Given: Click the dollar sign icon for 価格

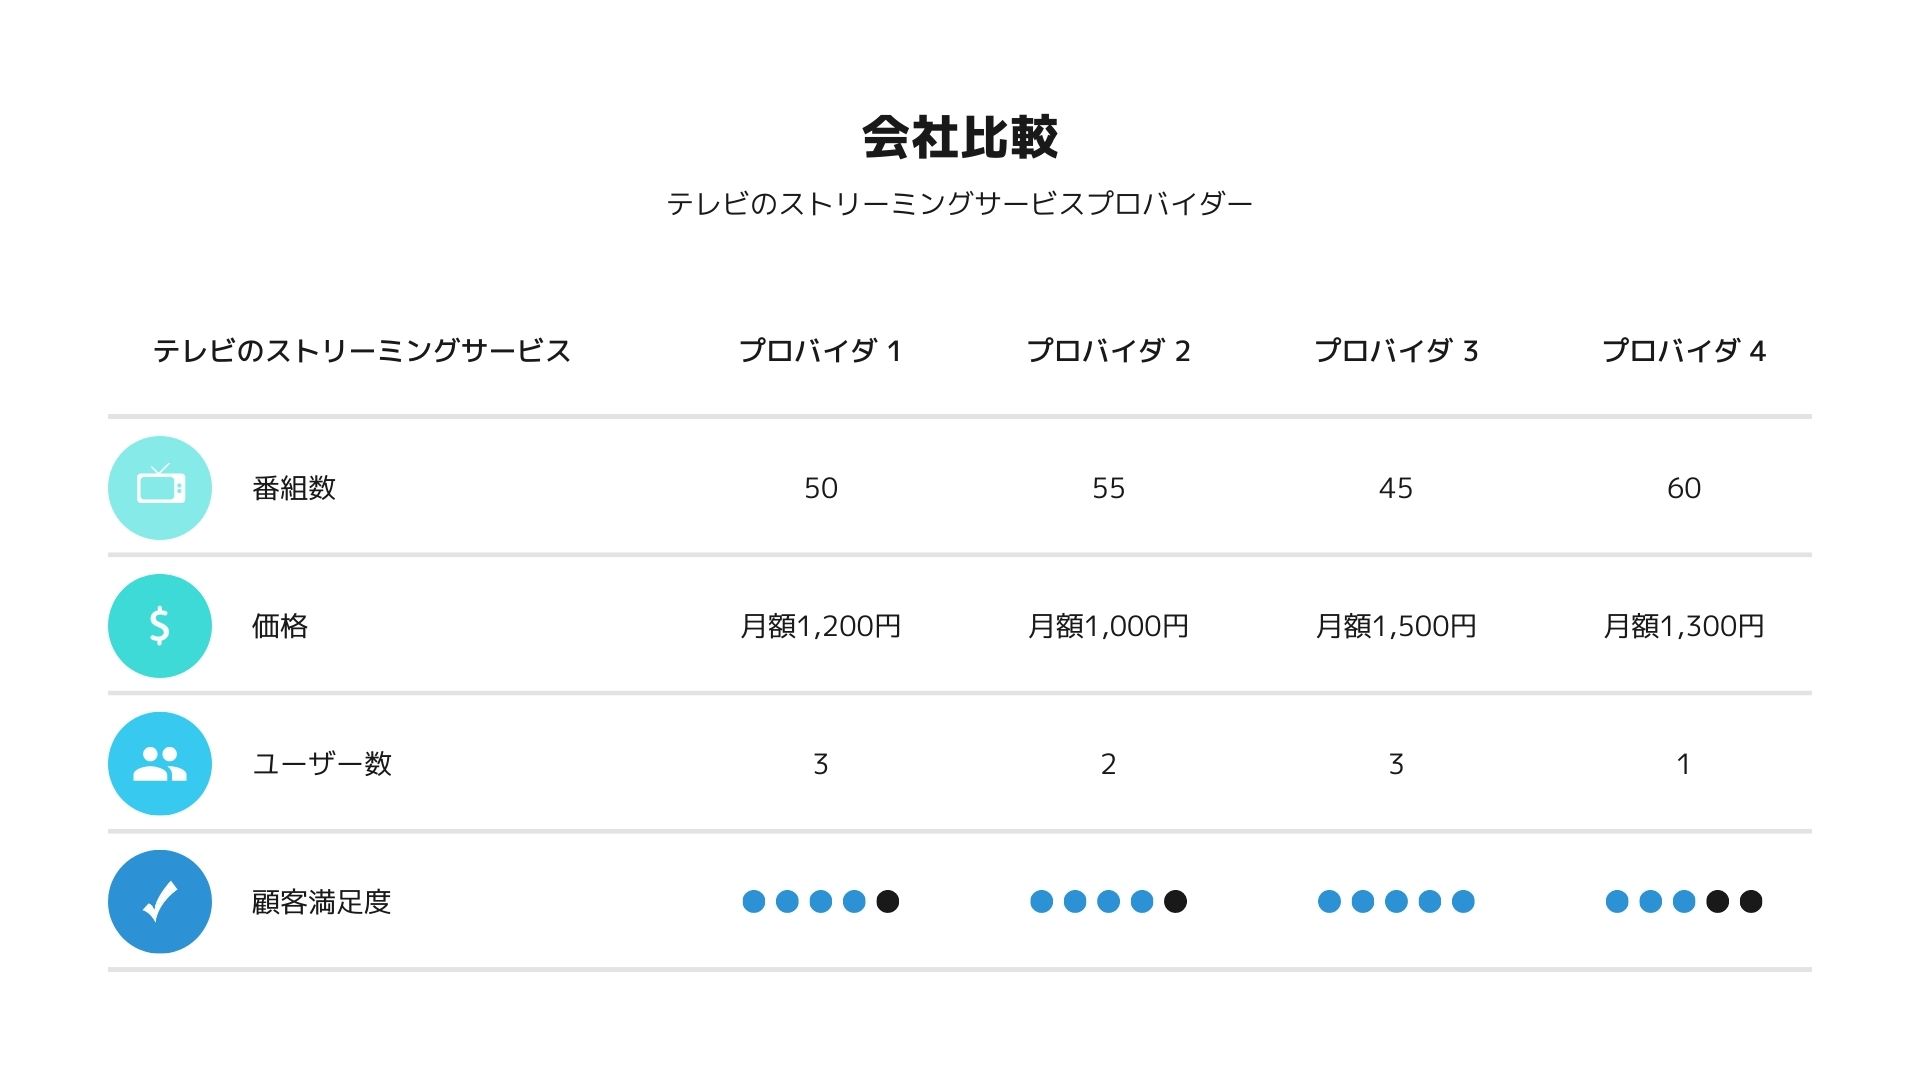Looking at the screenshot, I should pos(160,626).
